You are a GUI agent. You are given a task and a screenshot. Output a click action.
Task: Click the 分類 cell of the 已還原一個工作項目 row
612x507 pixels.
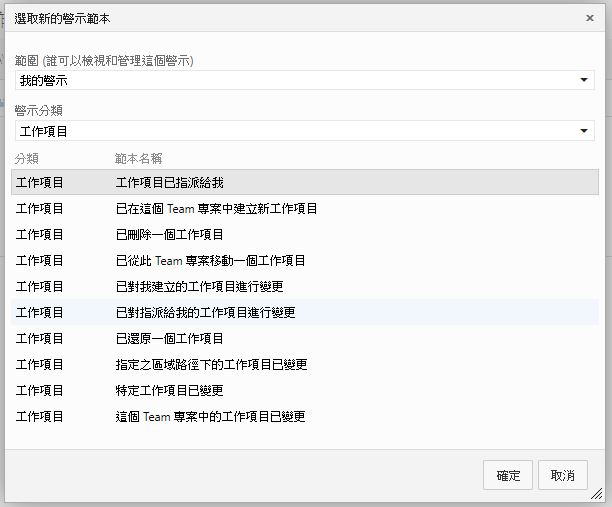pyautogui.click(x=40, y=339)
